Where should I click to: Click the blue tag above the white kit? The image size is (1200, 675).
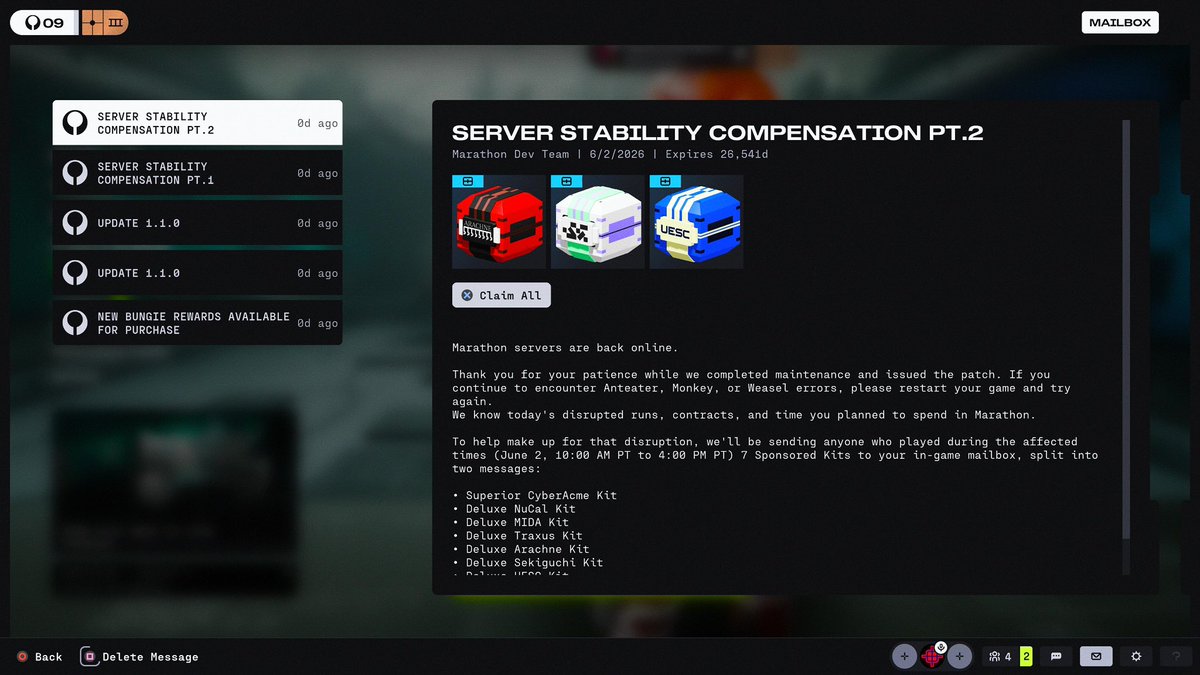click(566, 181)
